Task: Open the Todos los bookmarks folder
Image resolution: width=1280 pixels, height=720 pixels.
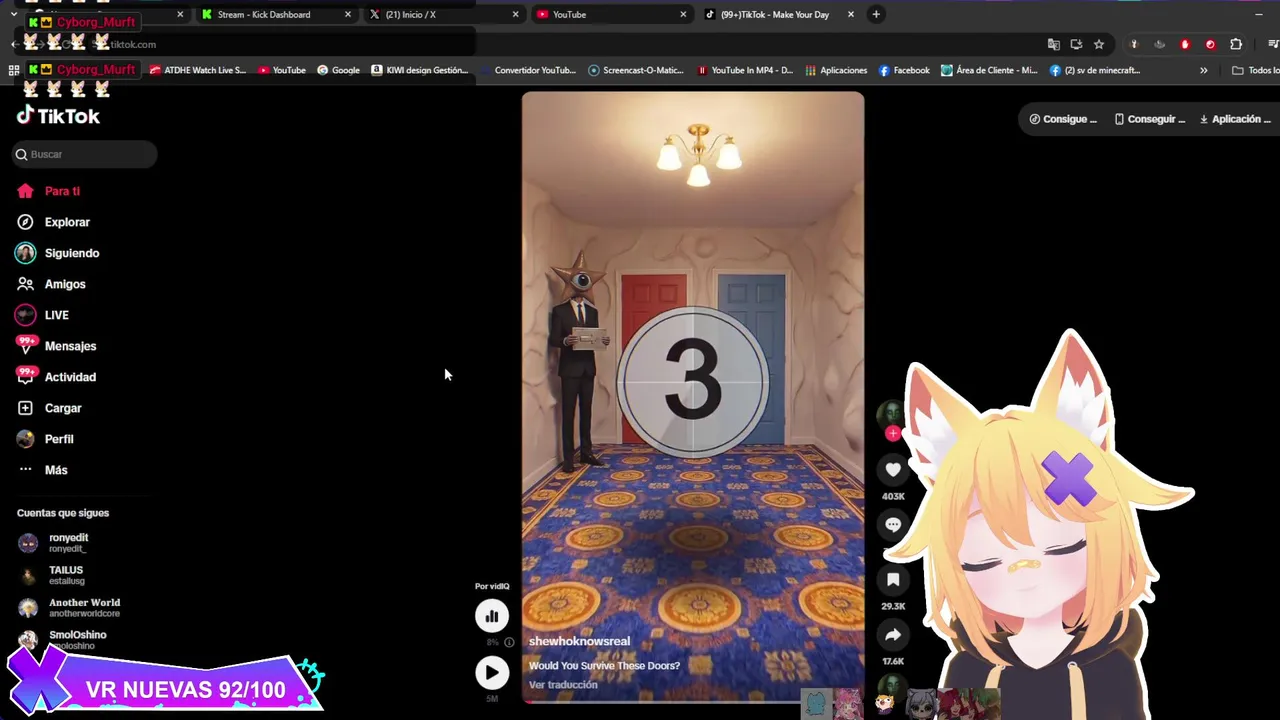Action: (1255, 70)
